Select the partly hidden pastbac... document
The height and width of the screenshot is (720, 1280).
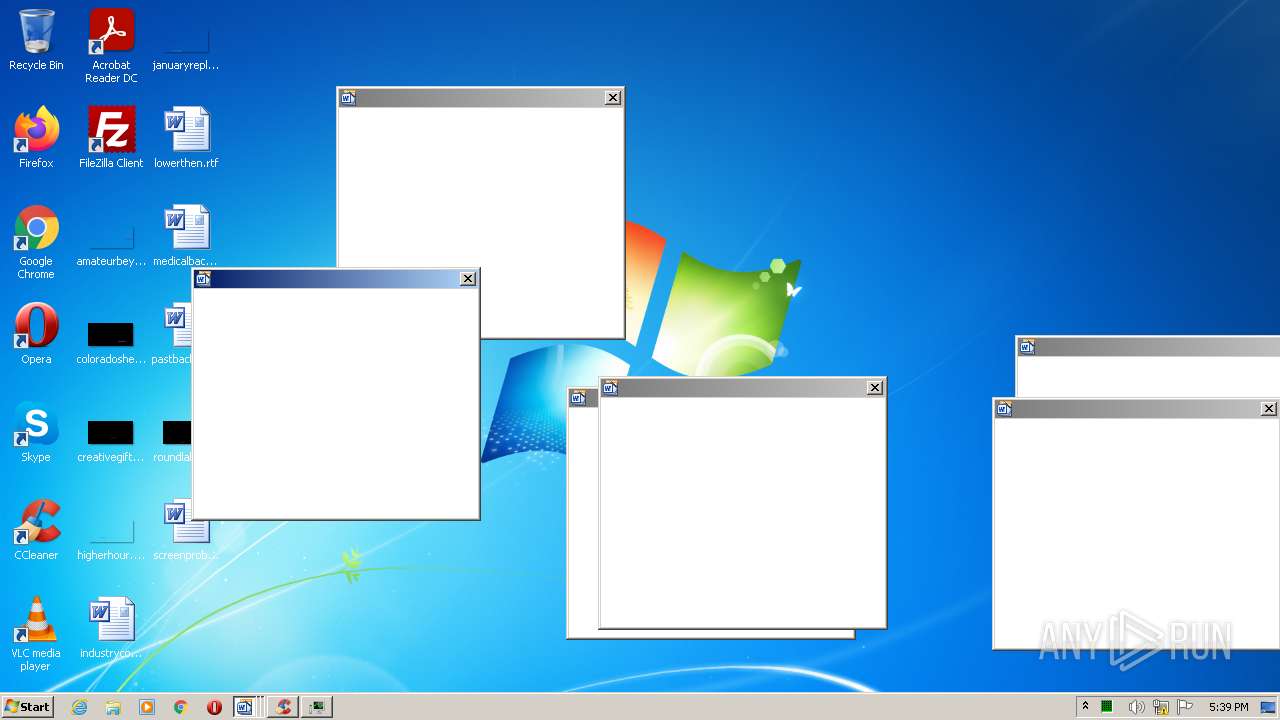click(171, 334)
